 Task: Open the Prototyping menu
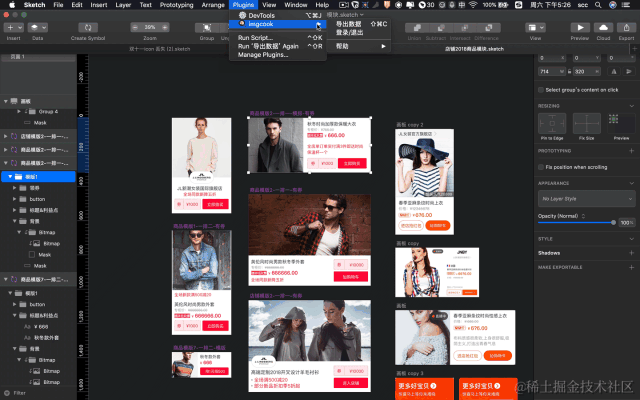pos(176,5)
